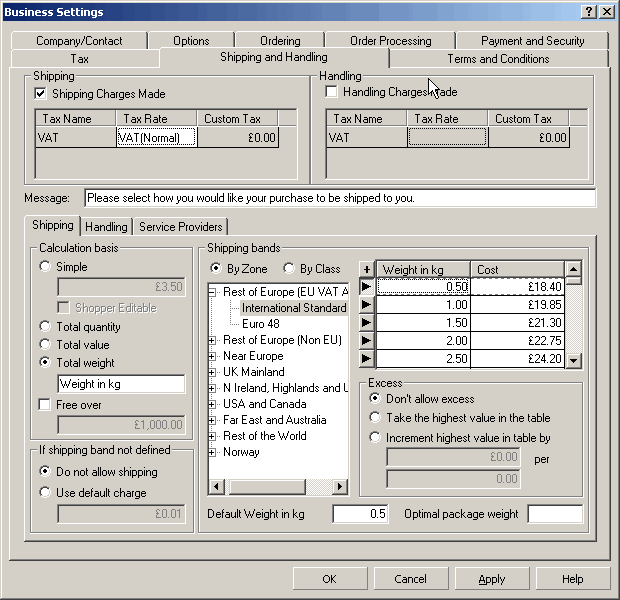Screen dimensions: 620x600
Task: Click the plus button to add weight row
Action: point(366,269)
